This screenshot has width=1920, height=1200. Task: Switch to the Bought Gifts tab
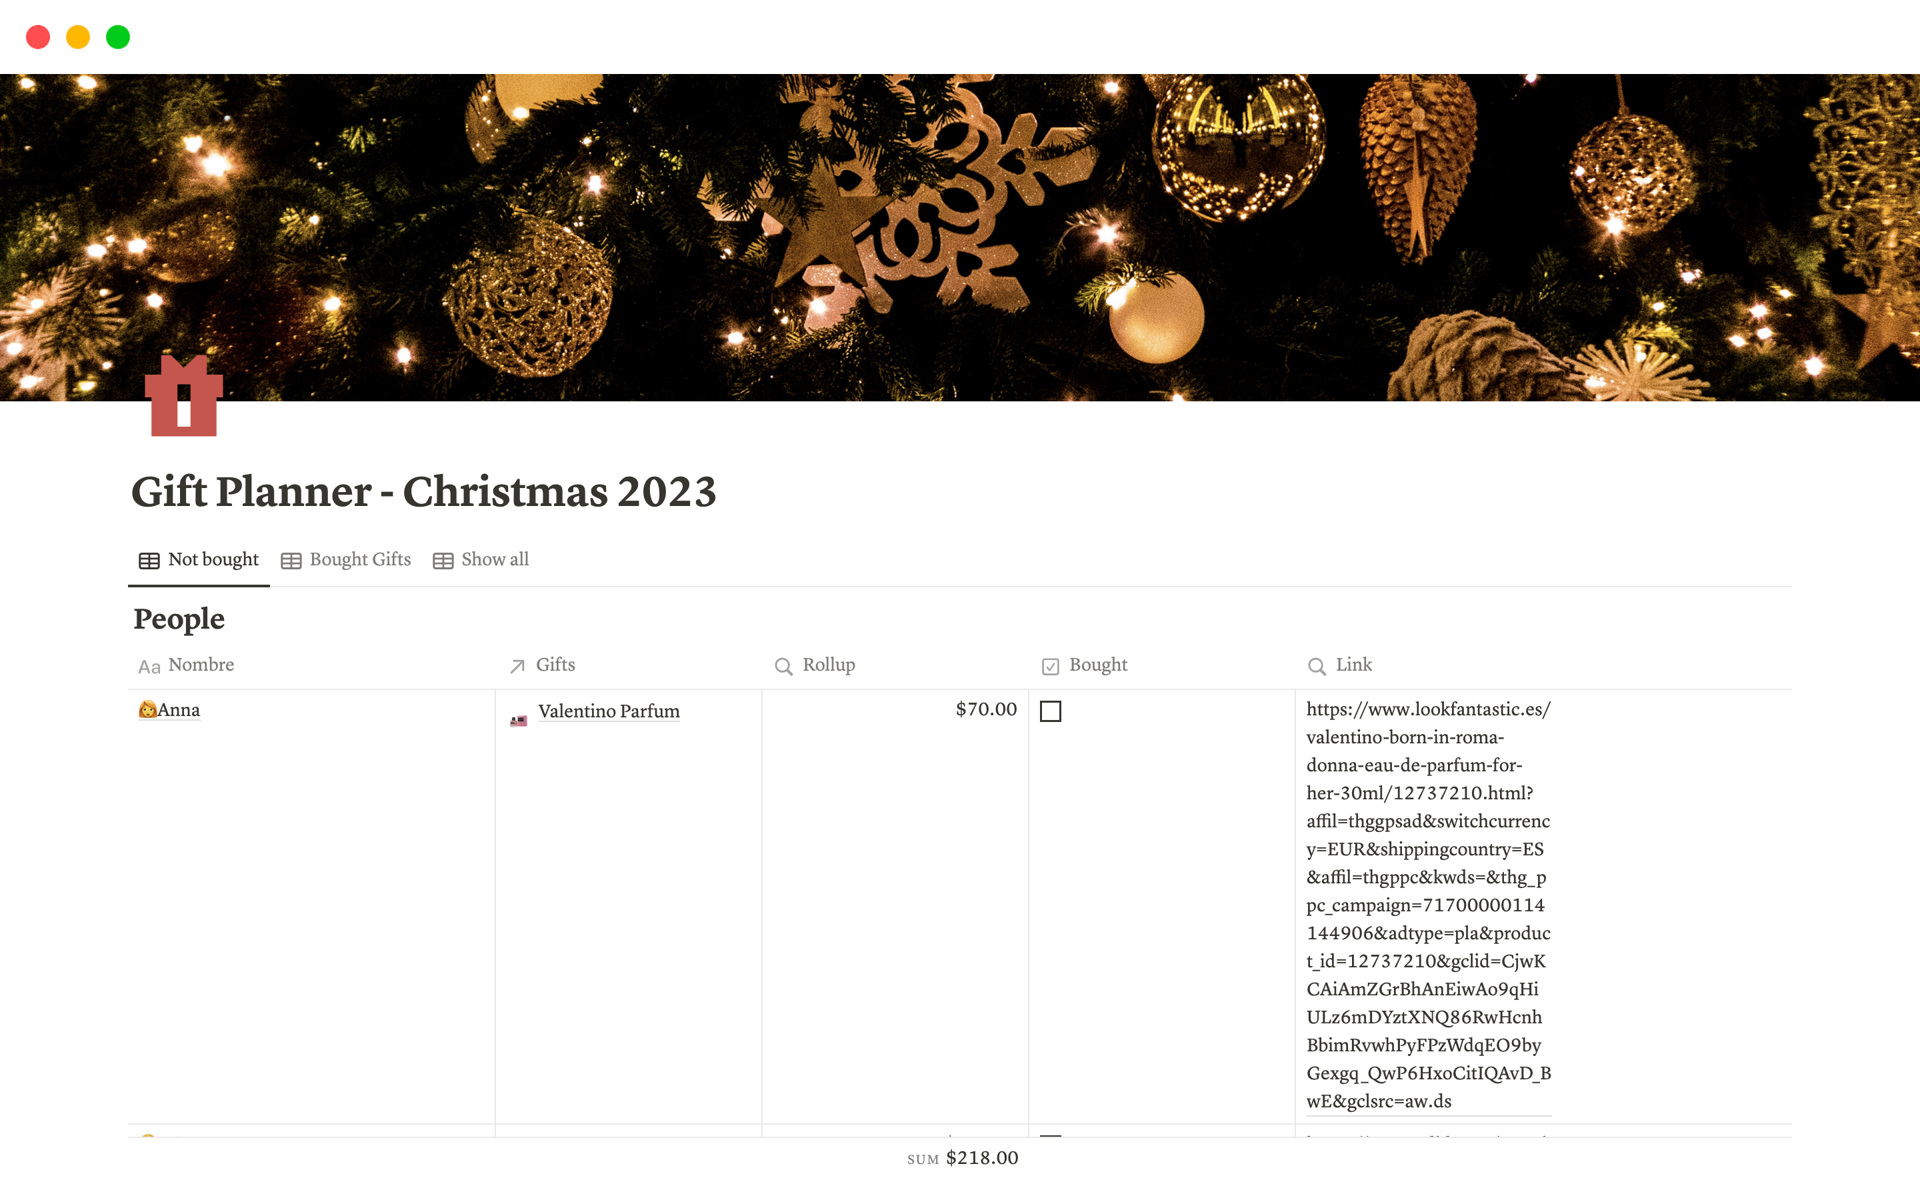(x=346, y=560)
